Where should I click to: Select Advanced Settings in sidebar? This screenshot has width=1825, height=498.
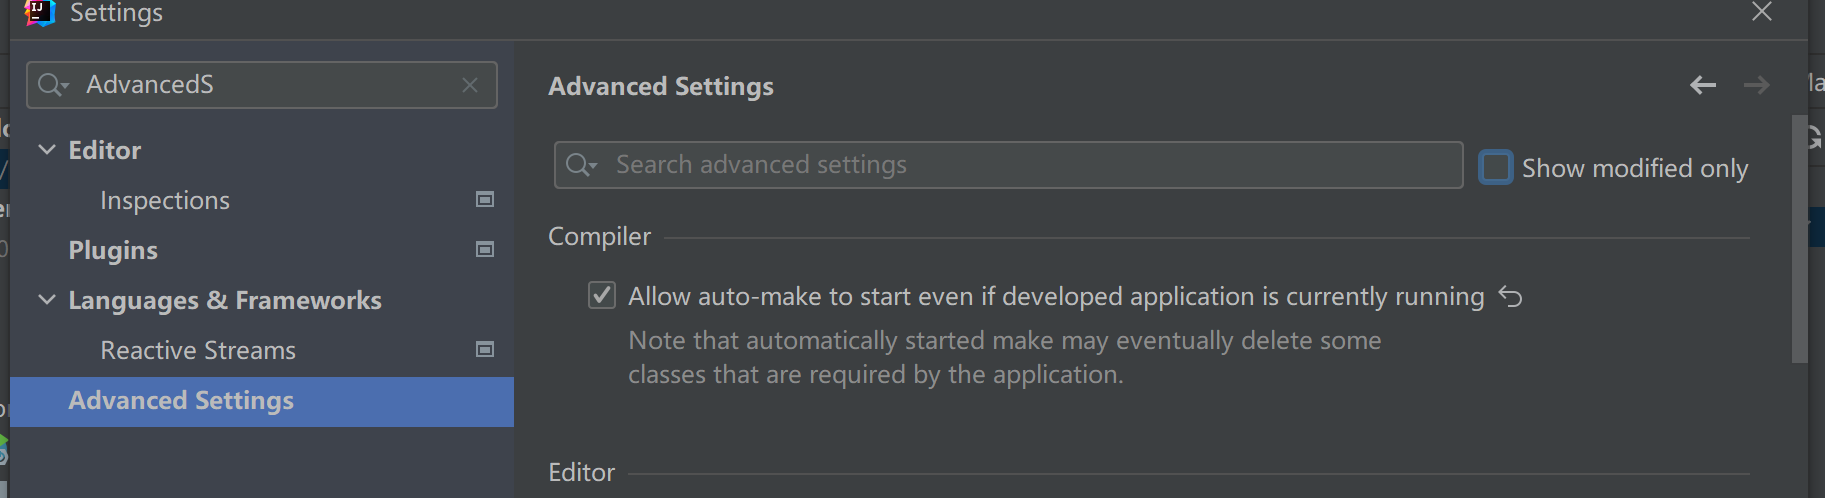click(262, 401)
